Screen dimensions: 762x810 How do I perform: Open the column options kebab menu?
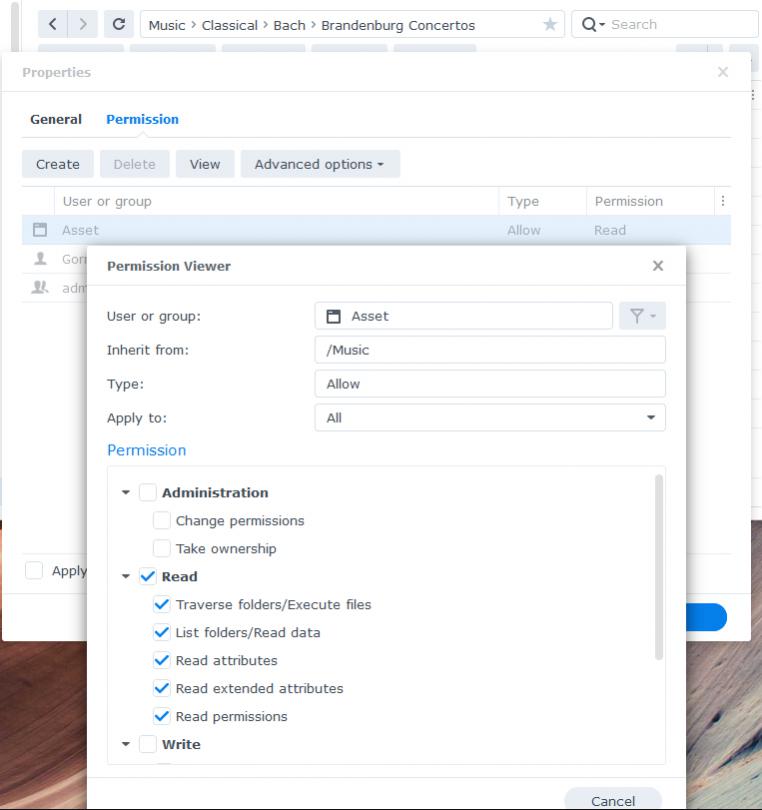(722, 201)
